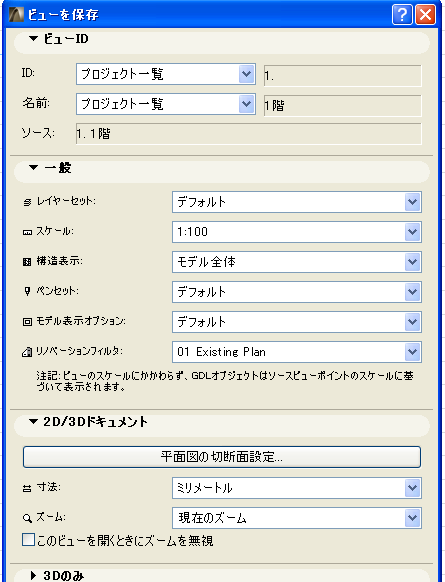Image resolution: width=445 pixels, height=582 pixels.
Task: Click the モデル表示オプション icon
Action: point(27,322)
